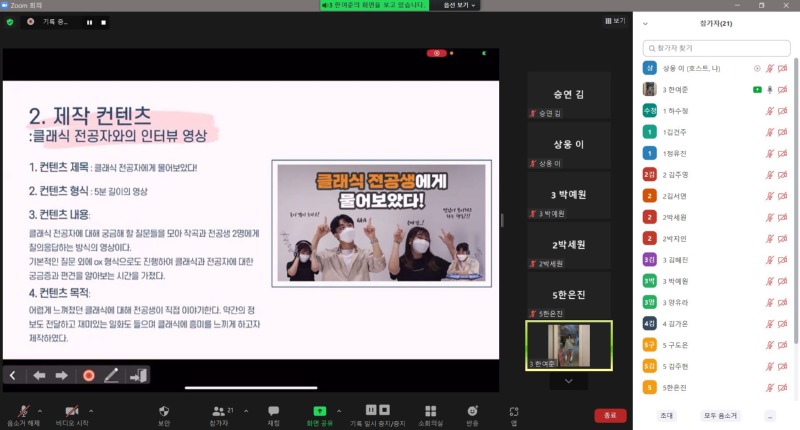Click the red shared-screen recording pill indicator
This screenshot has width=800, height=430.
[437, 53]
